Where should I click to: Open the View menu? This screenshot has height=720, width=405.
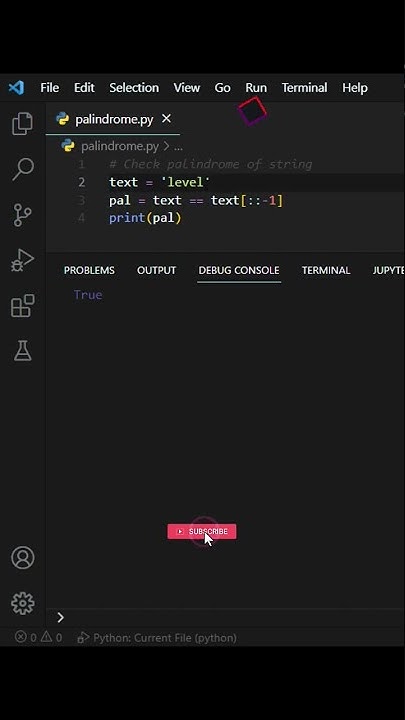click(x=186, y=88)
